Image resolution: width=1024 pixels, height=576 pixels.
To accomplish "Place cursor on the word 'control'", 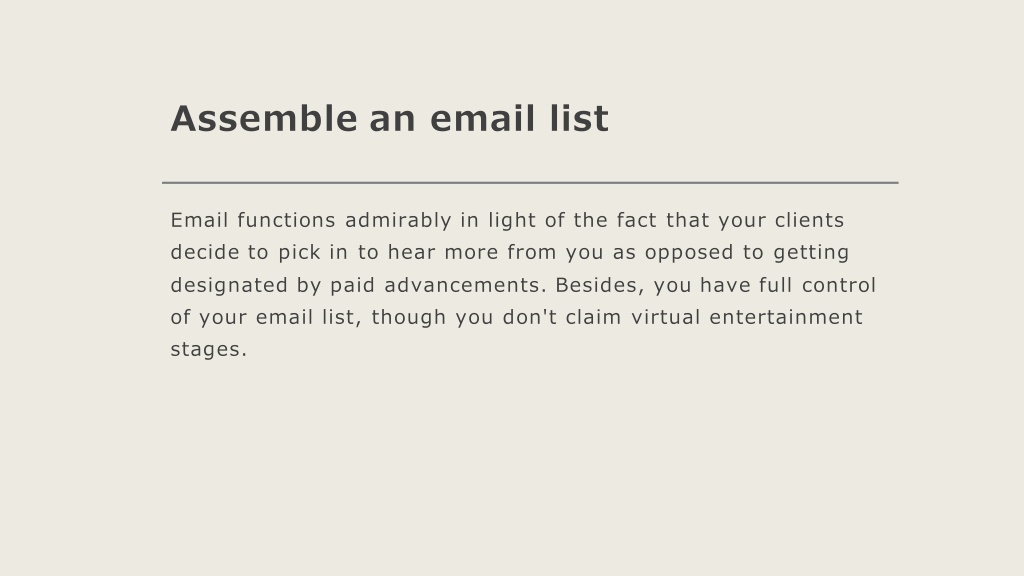I will point(839,285).
